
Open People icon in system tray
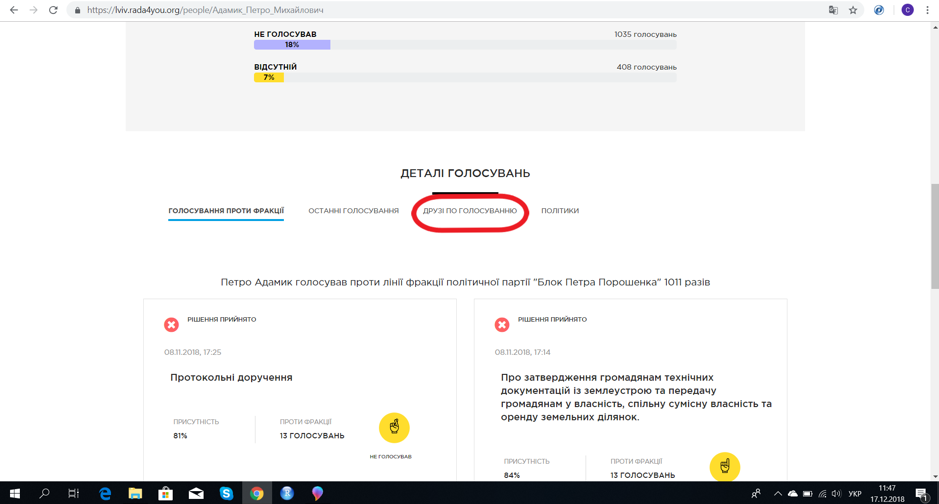(x=756, y=494)
